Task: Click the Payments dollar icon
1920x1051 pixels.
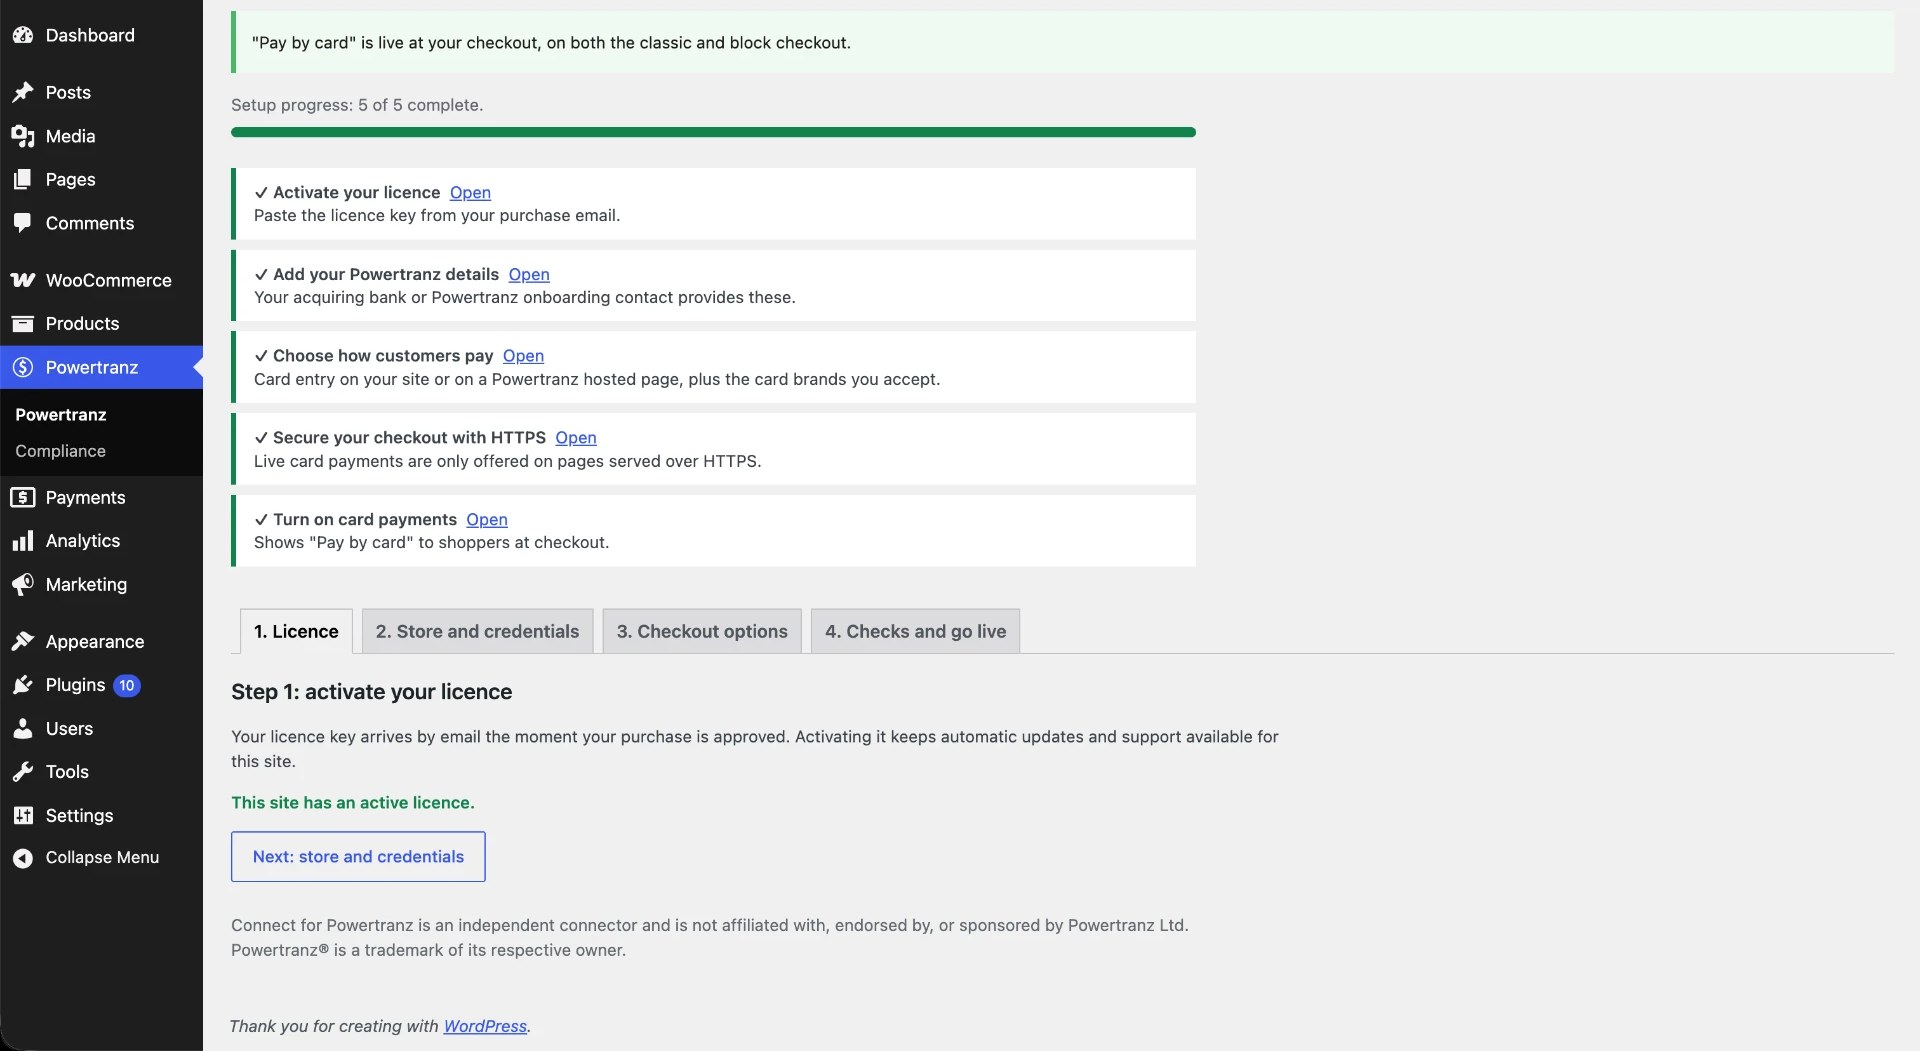Action: [x=23, y=497]
